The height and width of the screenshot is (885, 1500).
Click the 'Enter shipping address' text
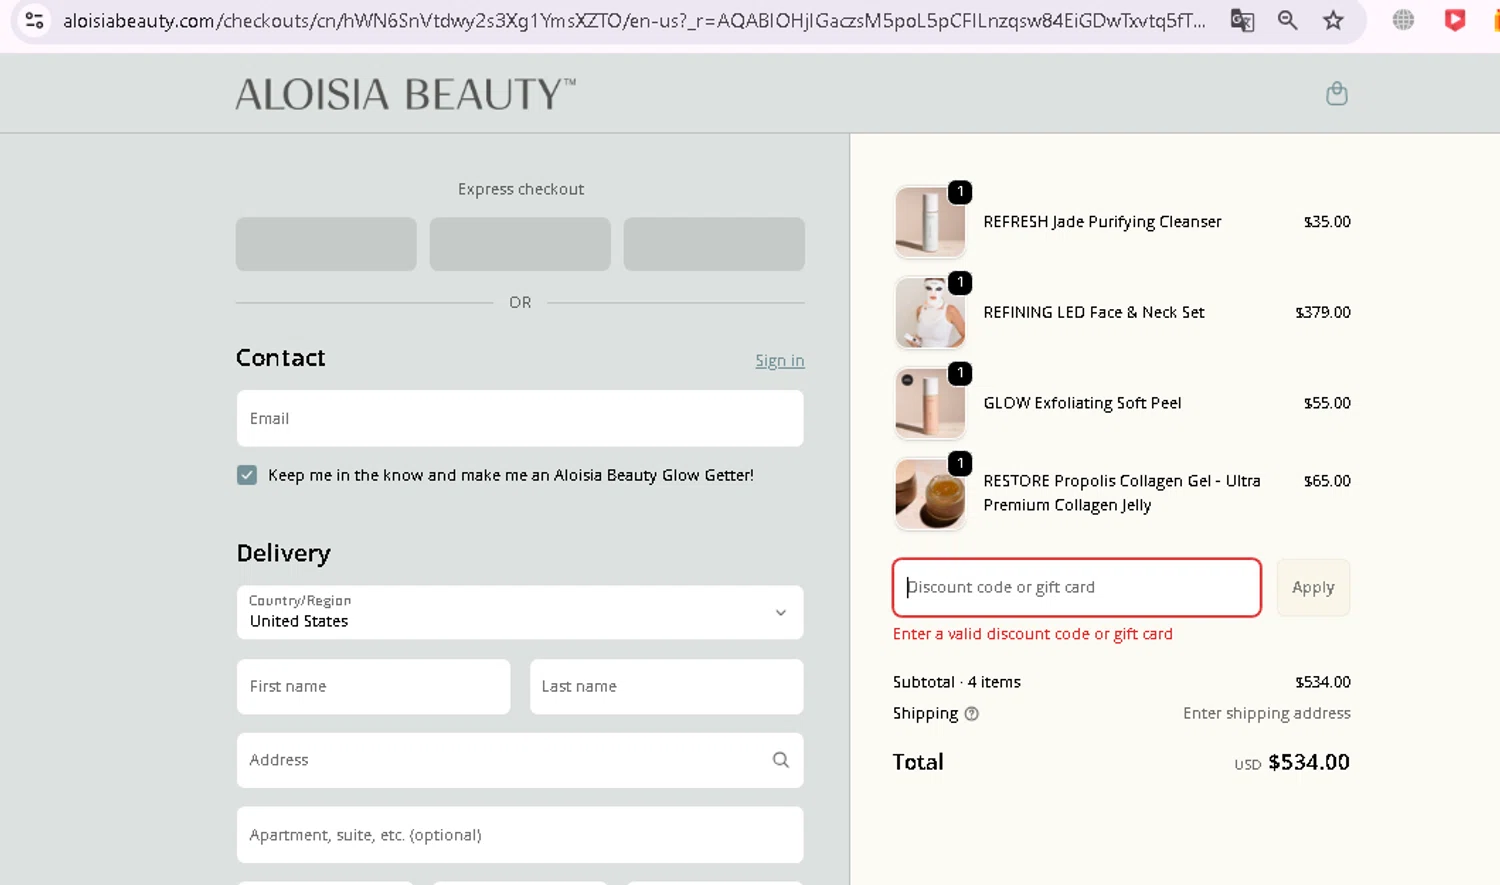1267,713
